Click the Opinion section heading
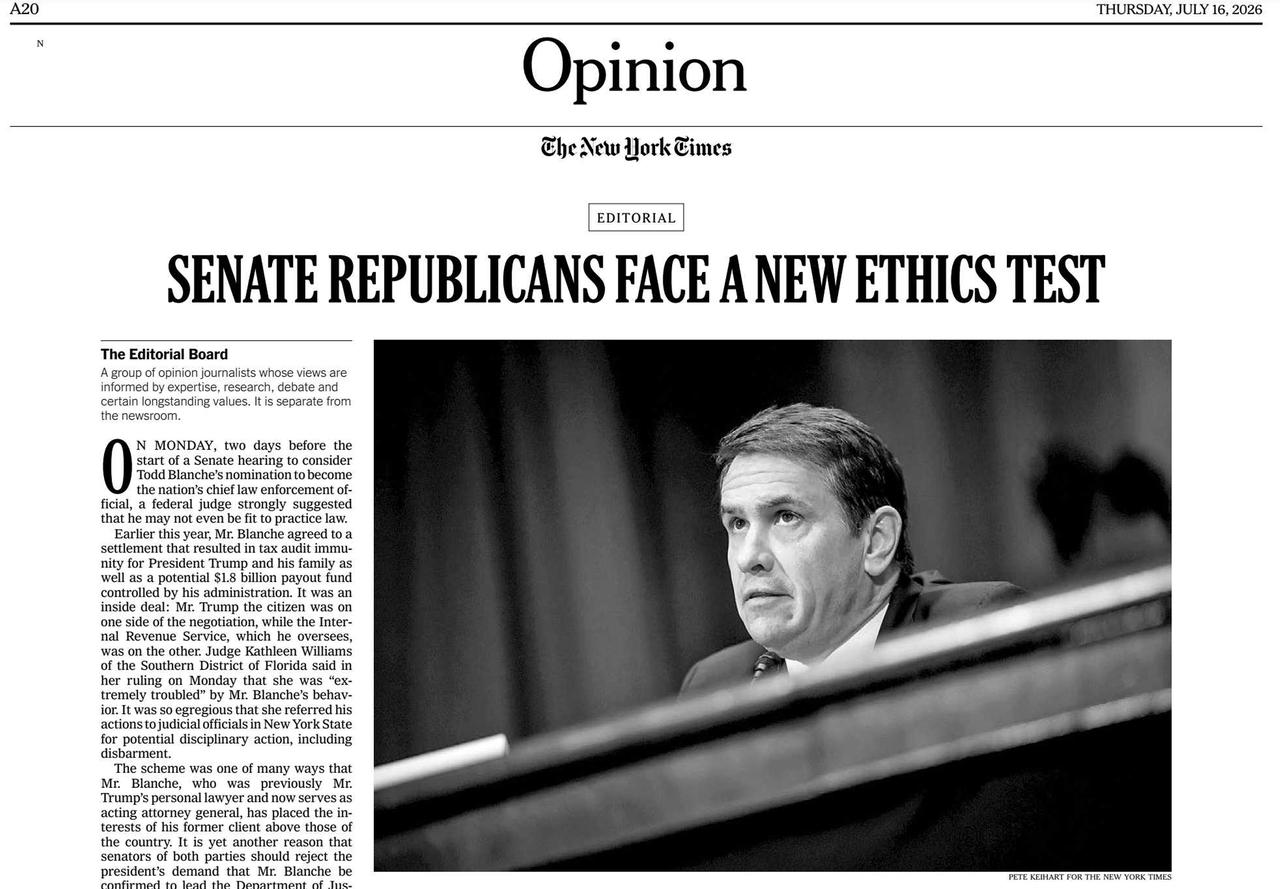The width and height of the screenshot is (1280, 889). click(x=634, y=69)
